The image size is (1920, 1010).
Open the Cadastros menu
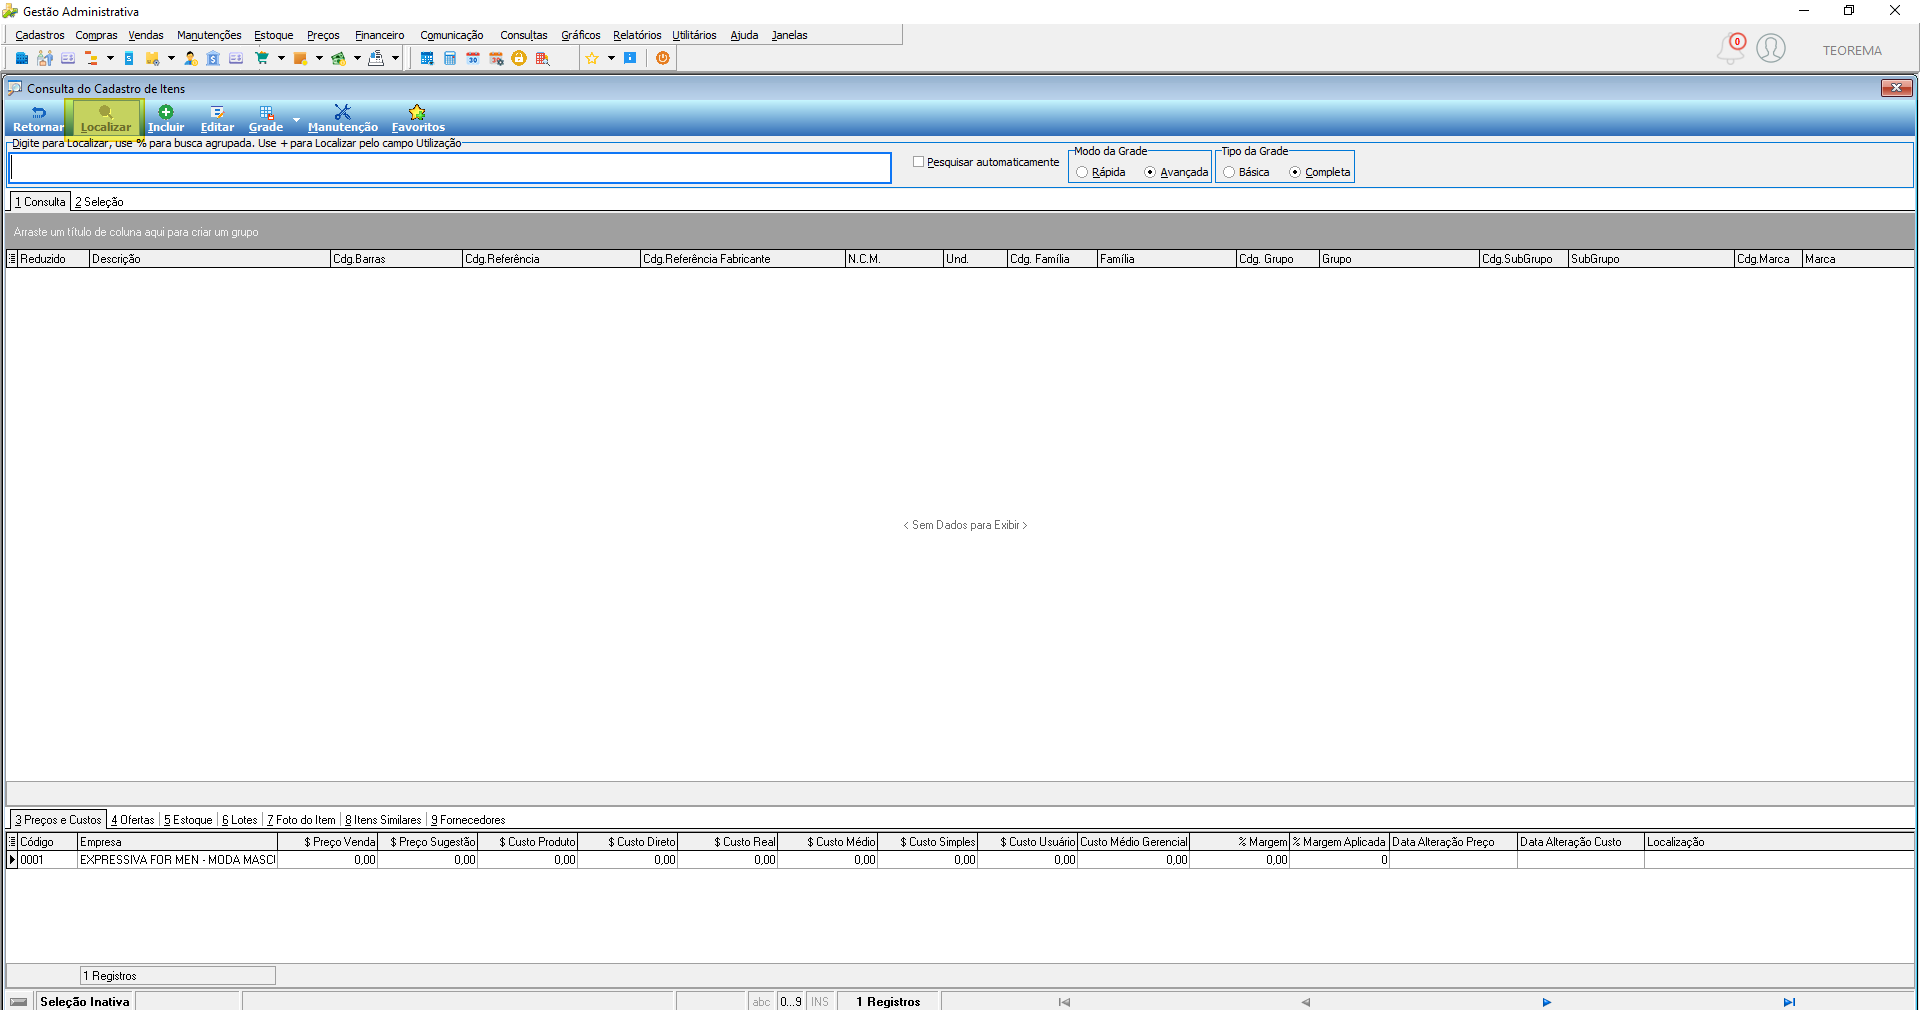39,35
